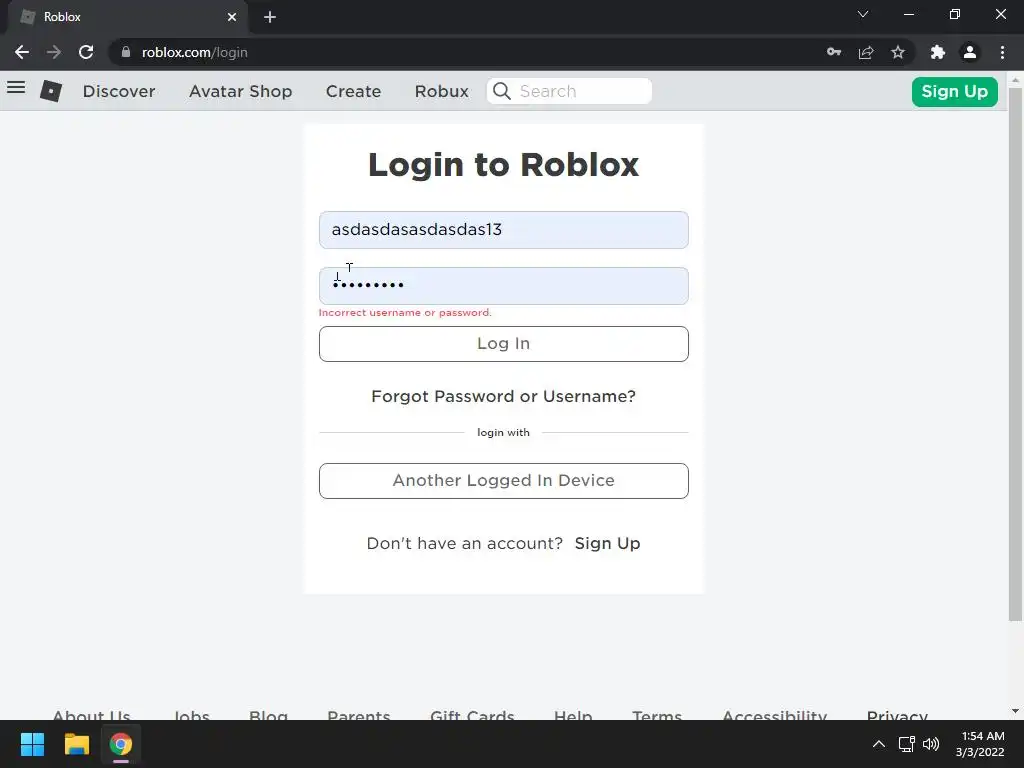The width and height of the screenshot is (1024, 768).
Task: Click the search magnifier icon
Action: (x=502, y=91)
